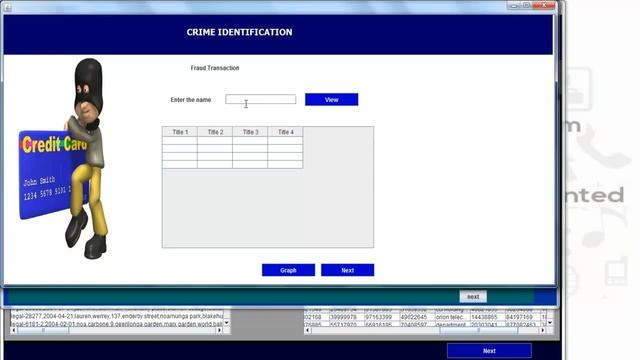This screenshot has height=360, width=640.
Task: Click the right arrow of the right data table scrollbar
Action: point(542,330)
